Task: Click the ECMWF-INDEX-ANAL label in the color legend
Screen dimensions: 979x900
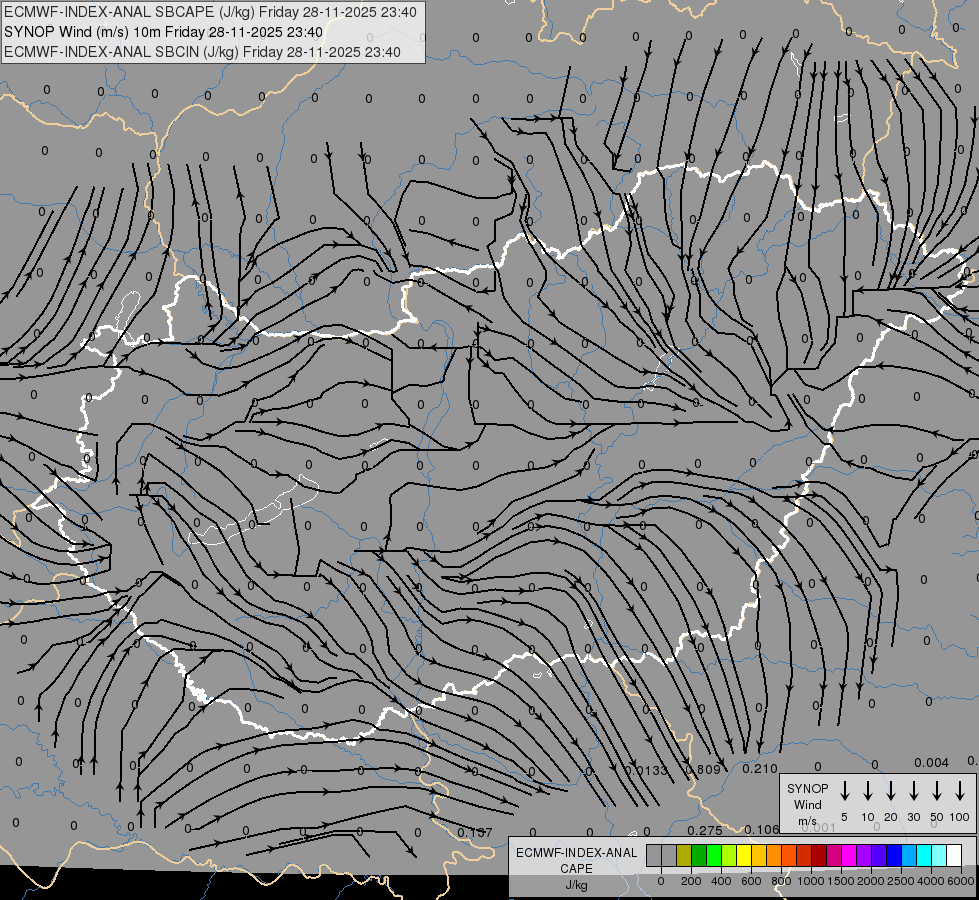Action: (576, 853)
